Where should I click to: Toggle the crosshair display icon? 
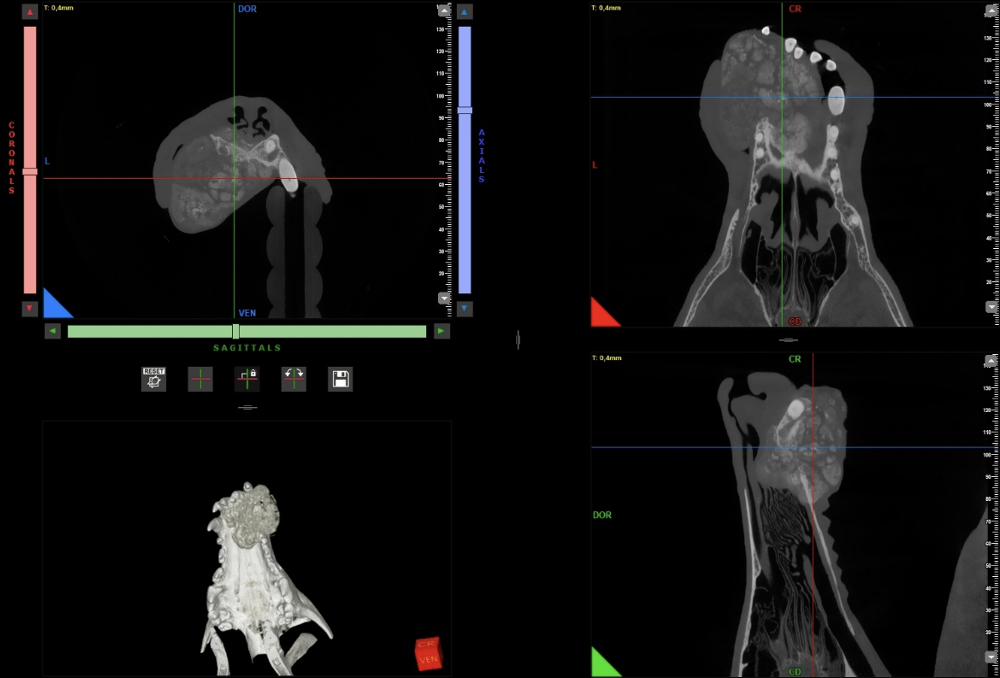pyautogui.click(x=201, y=379)
